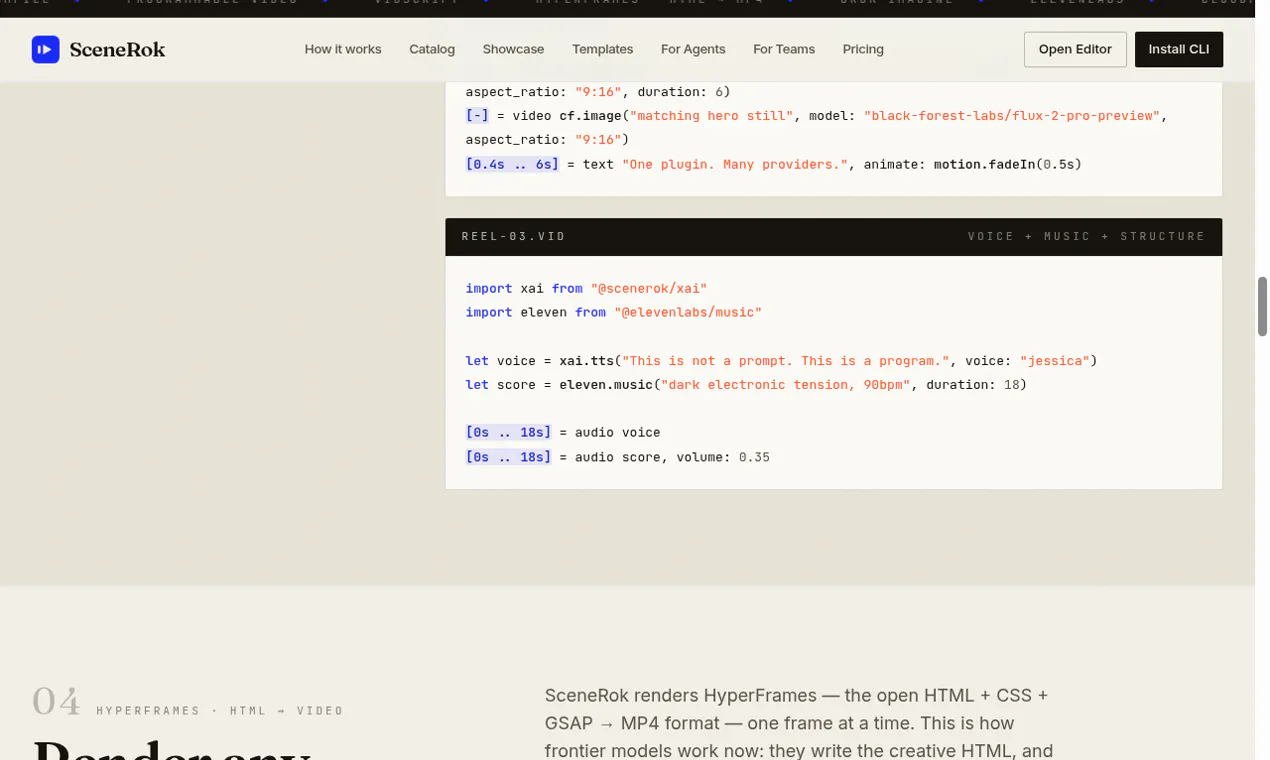The image size is (1270, 760).
Task: Click the [0s .. 18s] range before audio score
Action: tap(508, 457)
